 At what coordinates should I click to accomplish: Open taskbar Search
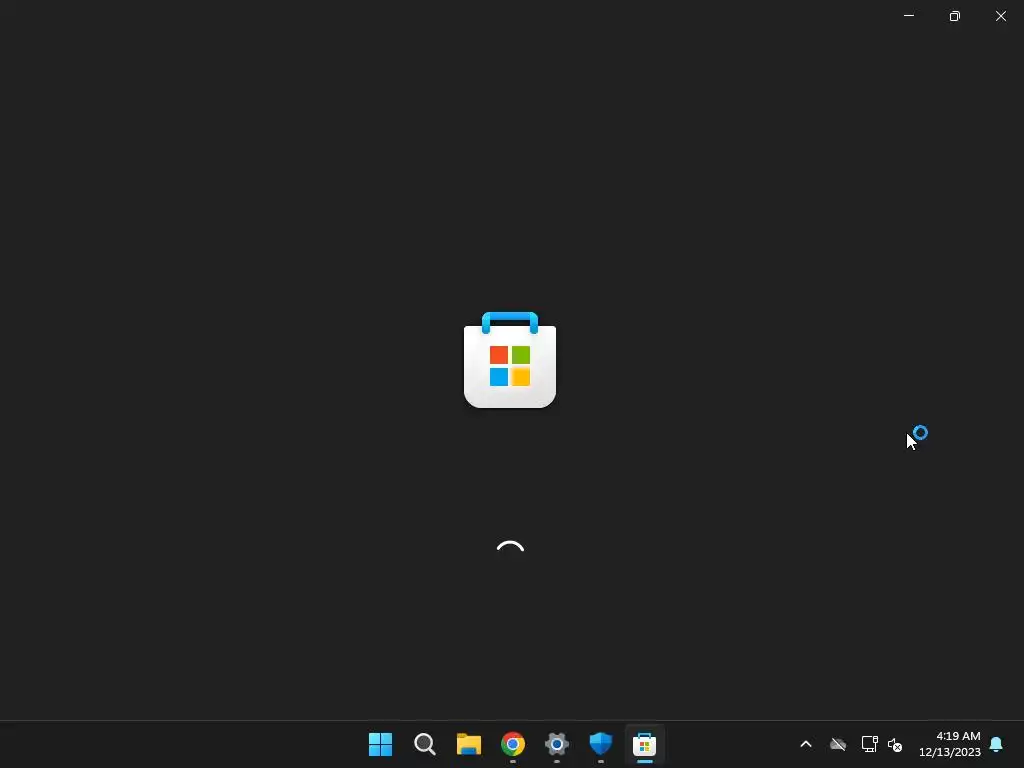pyautogui.click(x=424, y=744)
